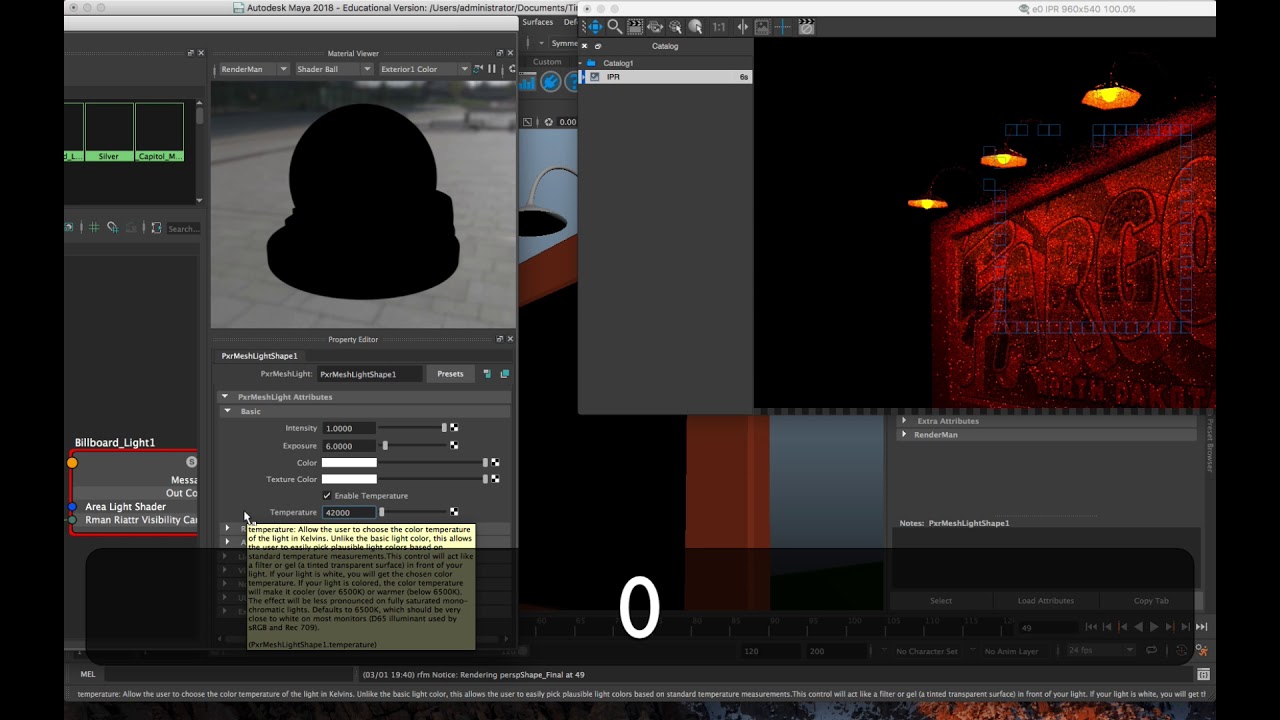
Task: Click the play backward button
Action: pyautogui.click(x=1138, y=627)
